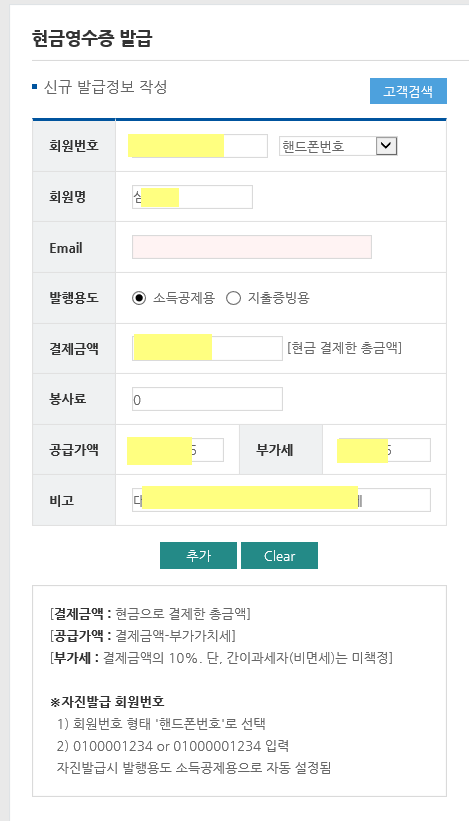Viewport: 469px width, 821px height.
Task: Click the 비고 remarks field
Action: [x=281, y=500]
